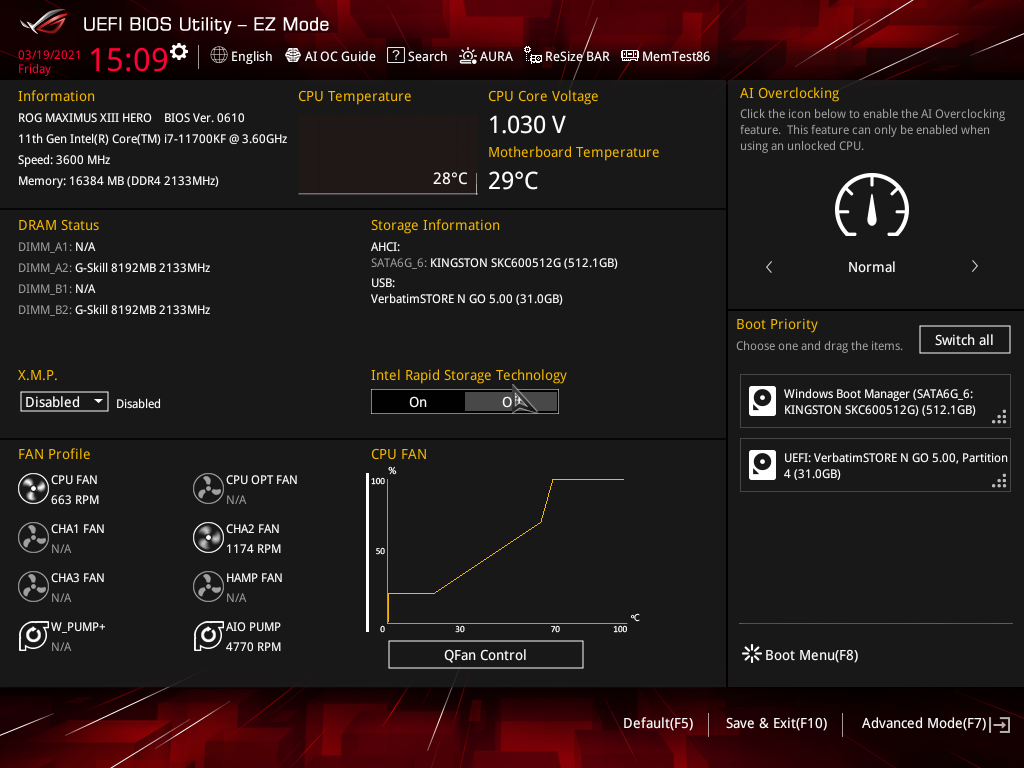Click the Windows Boot Manager disk icon
Viewport: 1024px width, 768px height.
tap(762, 401)
